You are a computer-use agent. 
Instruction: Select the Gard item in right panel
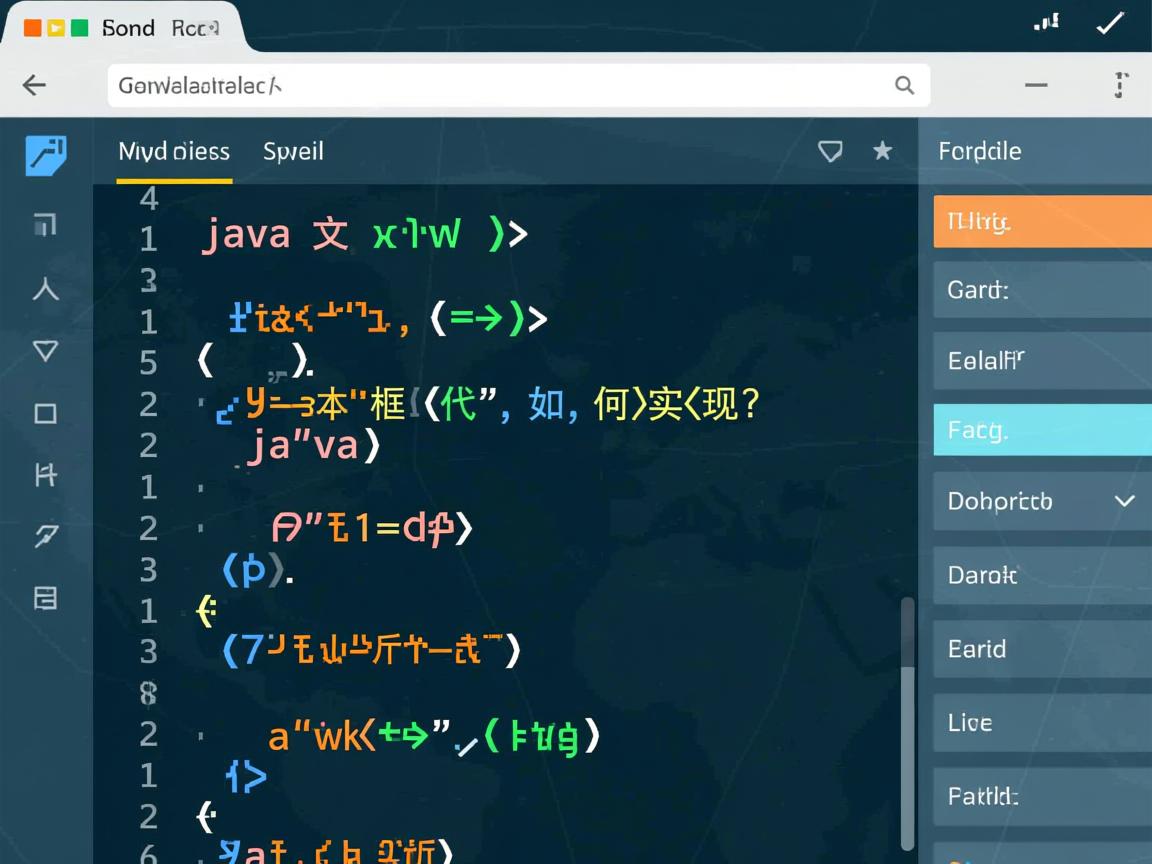tap(1042, 290)
